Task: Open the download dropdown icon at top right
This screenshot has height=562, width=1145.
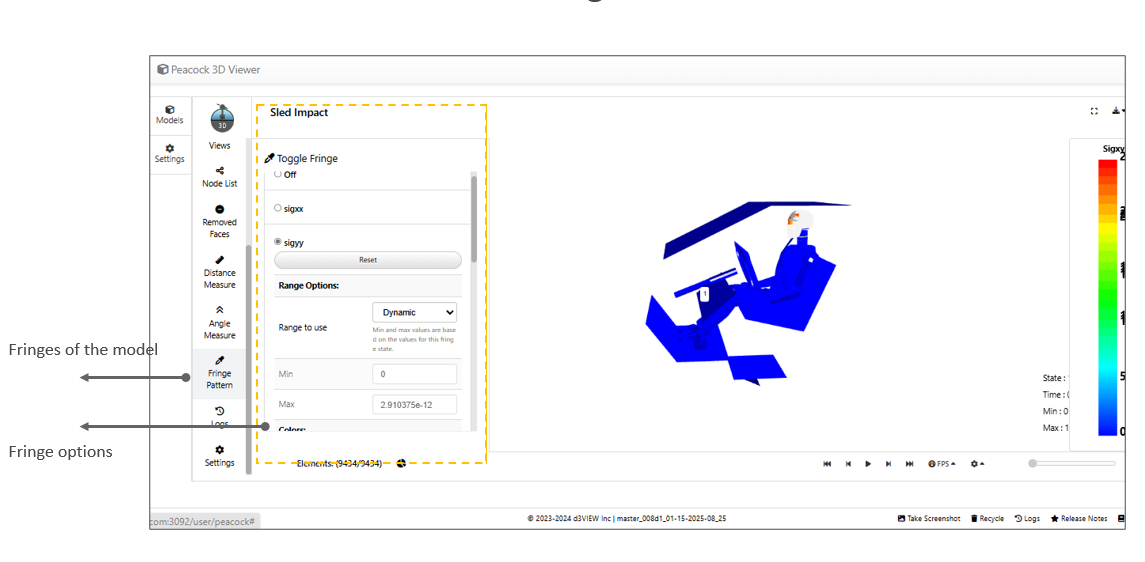Action: click(1117, 111)
